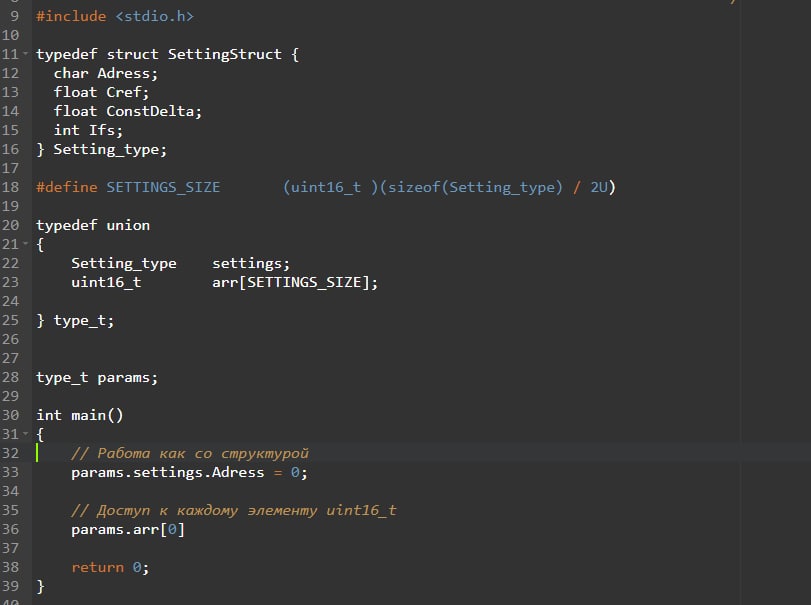Click line number 18 in the gutter

10,187
